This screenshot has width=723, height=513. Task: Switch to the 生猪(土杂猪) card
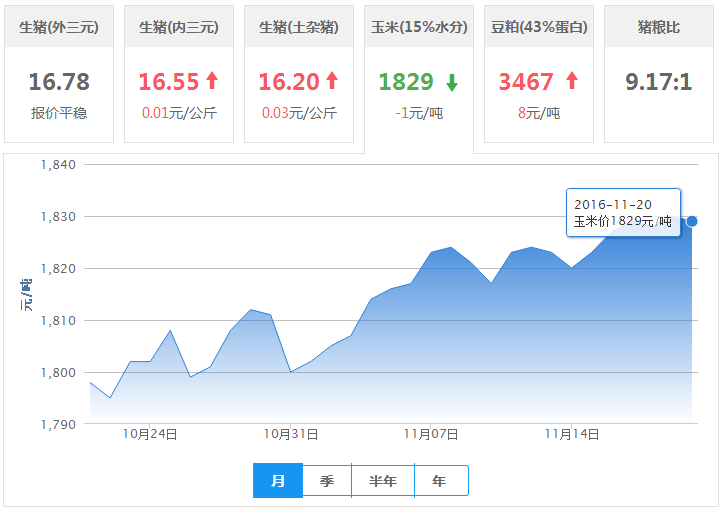tap(299, 74)
